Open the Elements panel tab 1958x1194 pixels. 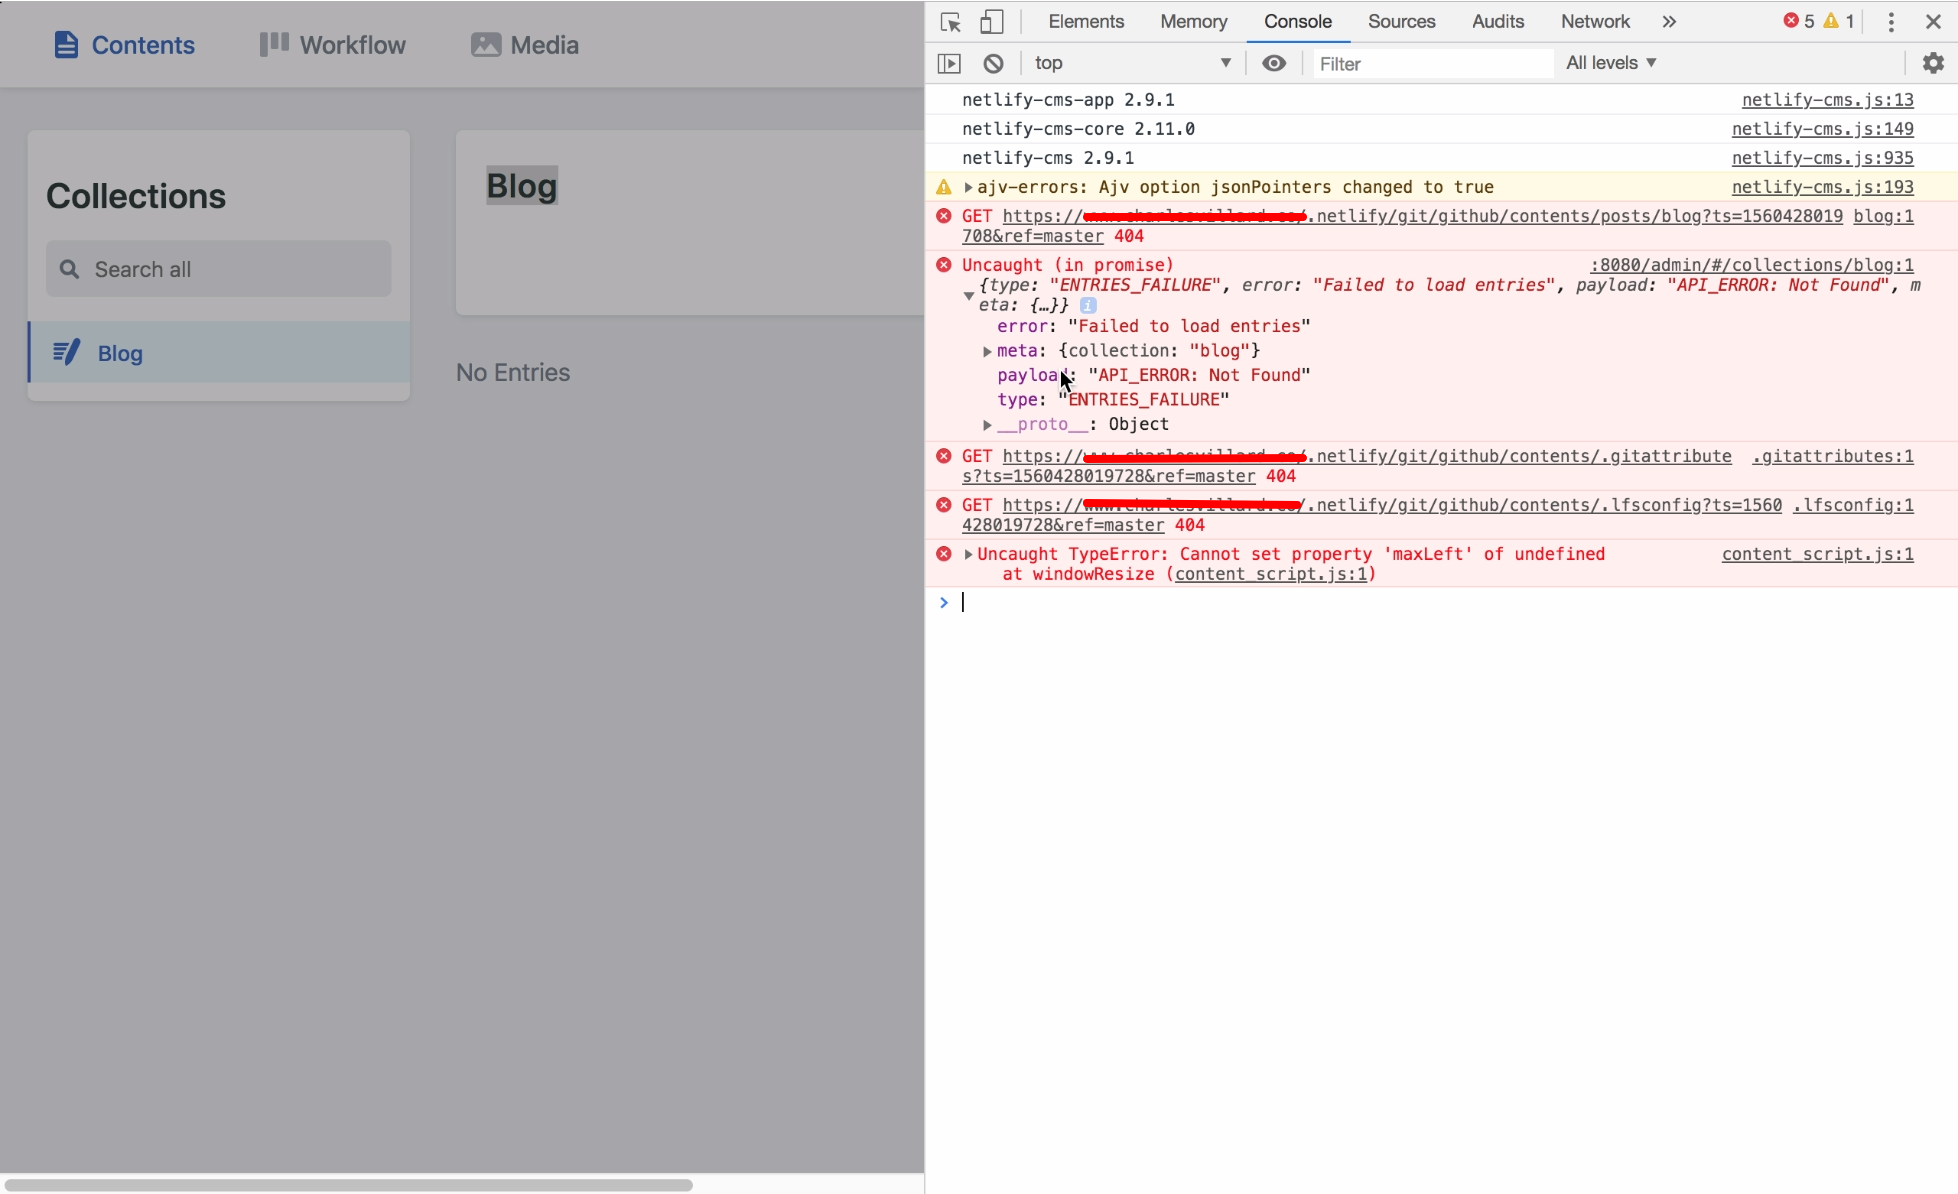pyautogui.click(x=1086, y=22)
